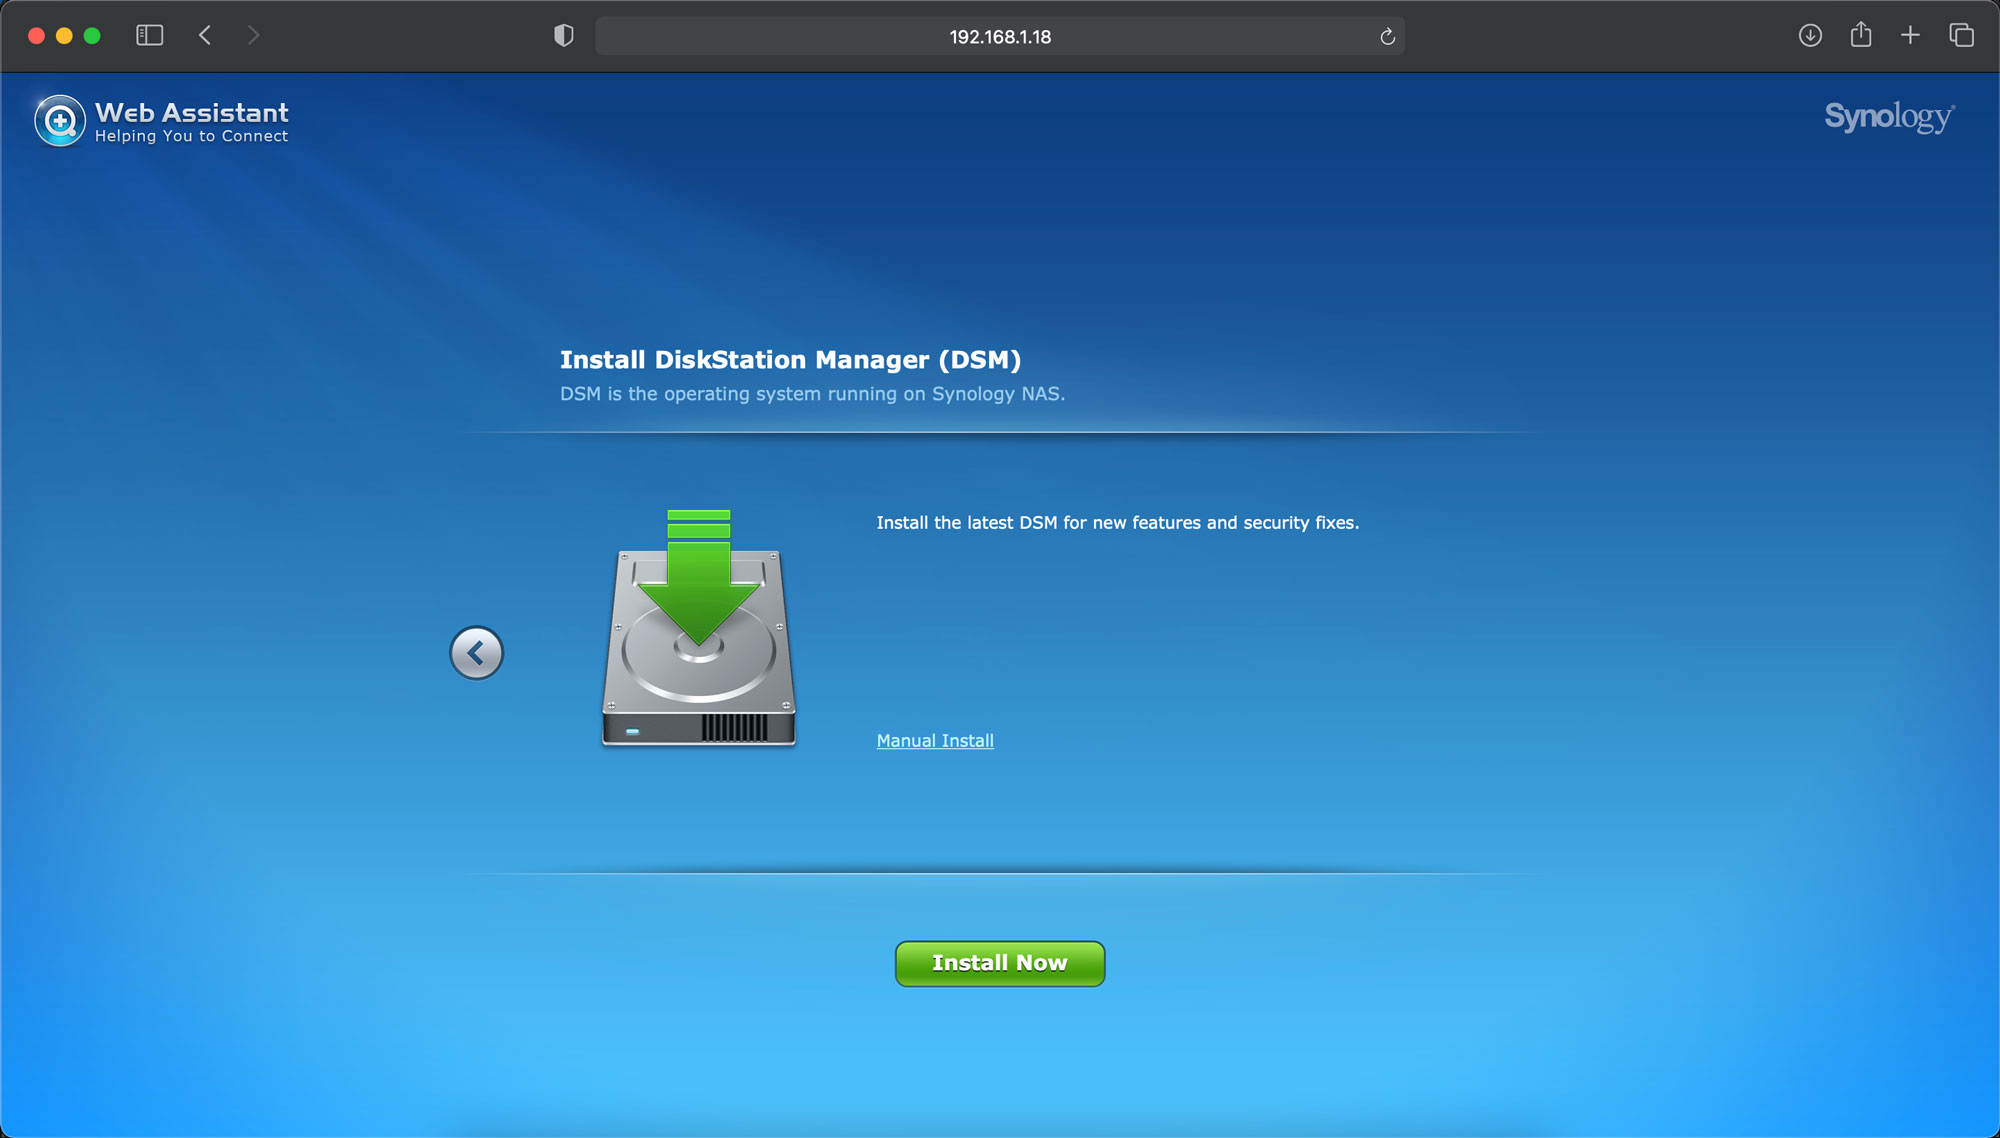Show Safari downloads
The height and width of the screenshot is (1138, 2000).
coord(1810,36)
